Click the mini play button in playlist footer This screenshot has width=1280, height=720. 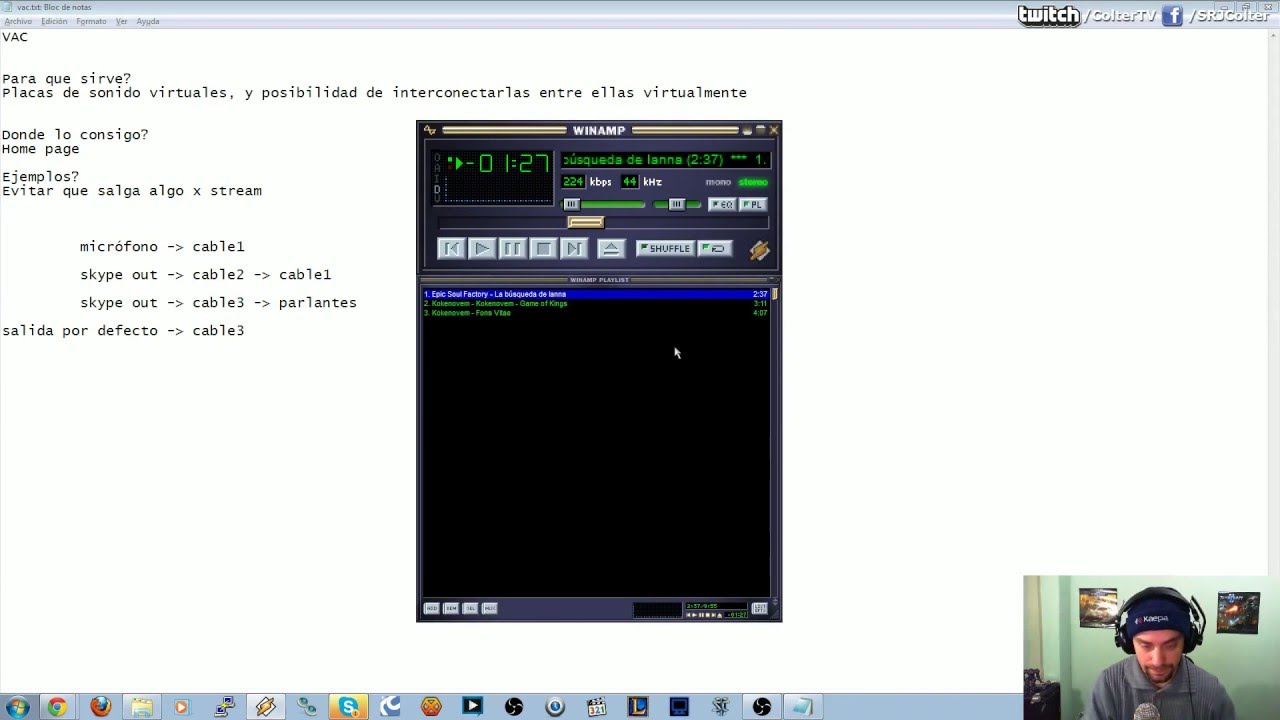(x=696, y=614)
